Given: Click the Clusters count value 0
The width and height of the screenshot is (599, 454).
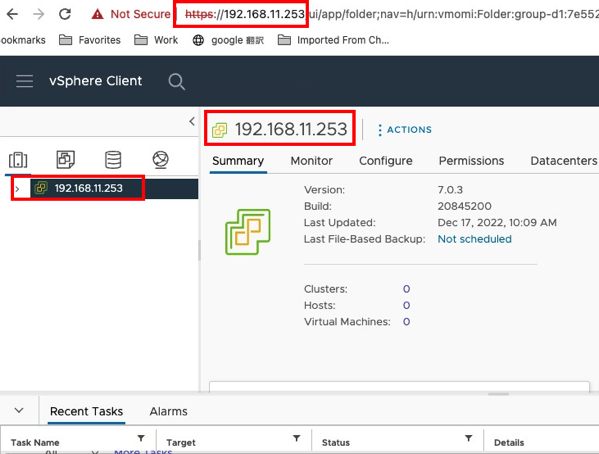Looking at the screenshot, I should pos(406,289).
